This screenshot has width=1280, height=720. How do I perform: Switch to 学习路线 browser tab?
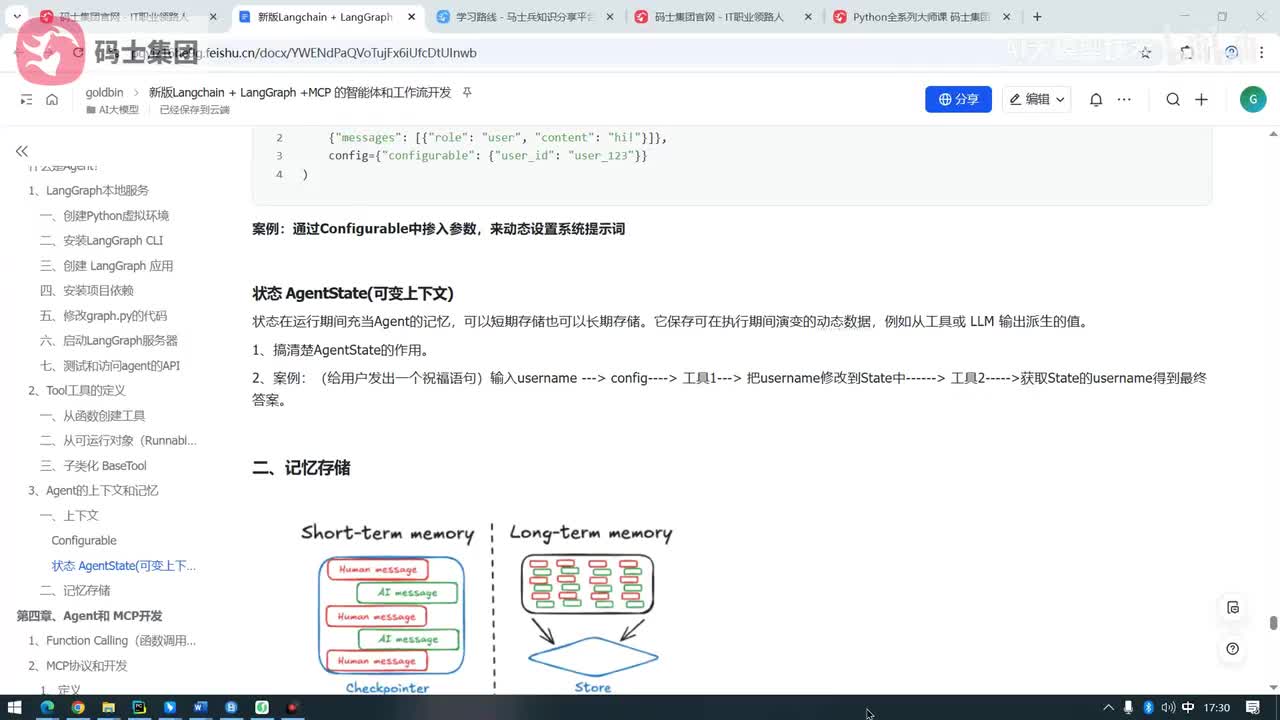pos(526,17)
